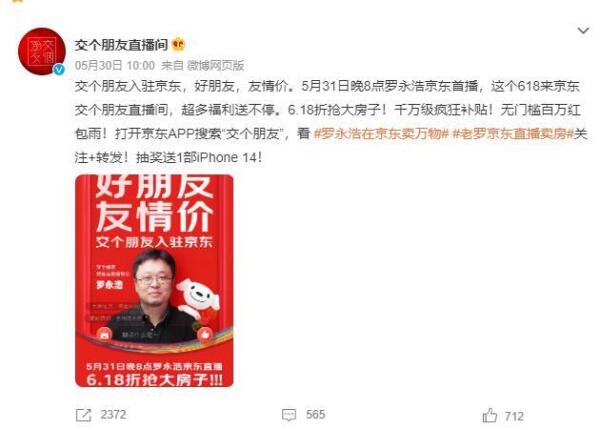Open the post options chevron menu
600x430 pixels.
coord(583,31)
